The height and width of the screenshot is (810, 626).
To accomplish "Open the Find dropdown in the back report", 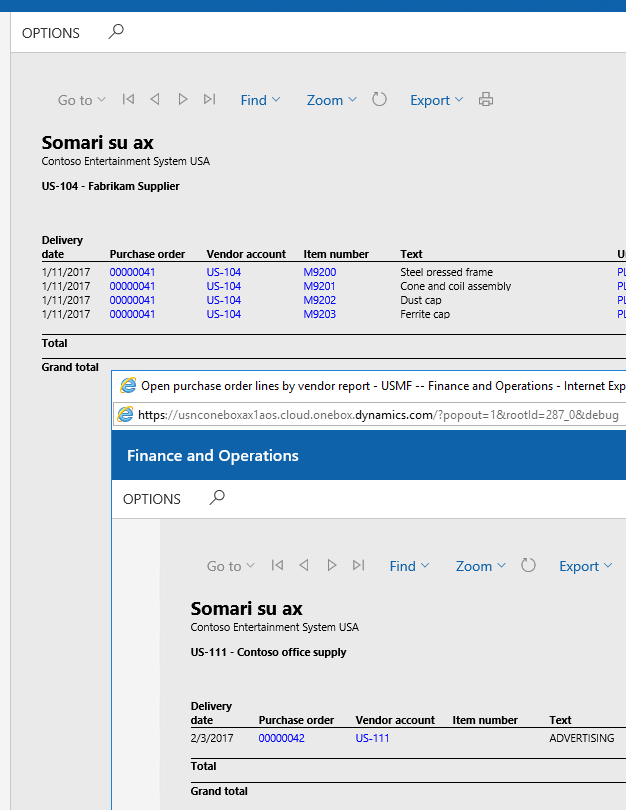I will (260, 100).
